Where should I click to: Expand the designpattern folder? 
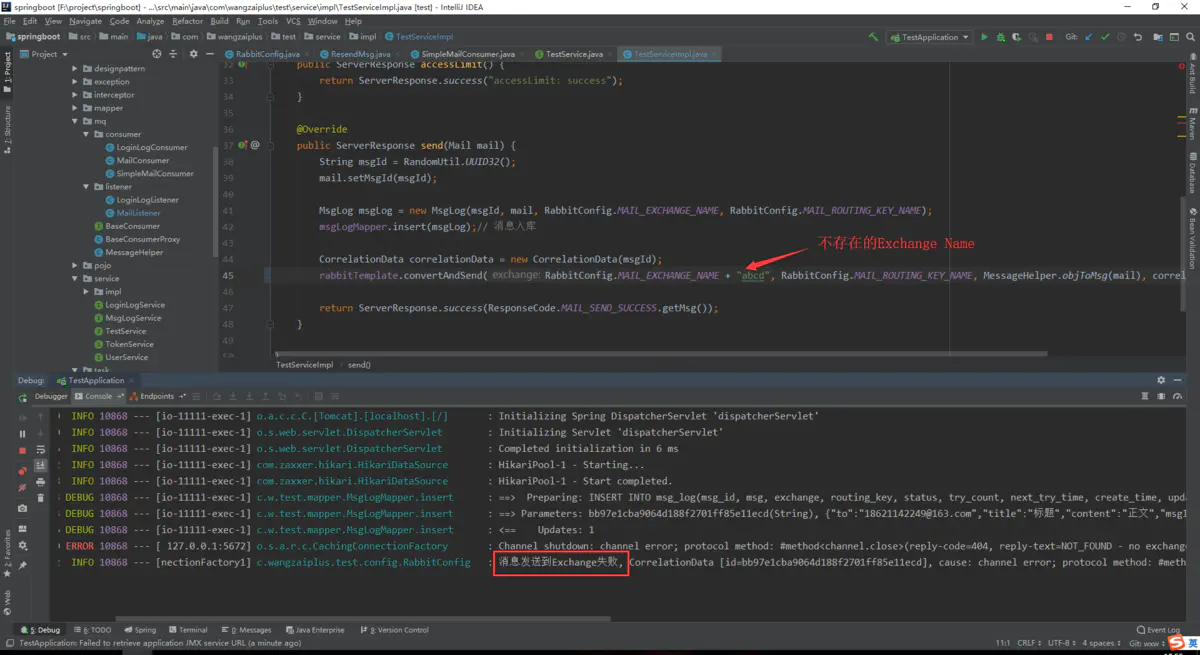pos(75,69)
